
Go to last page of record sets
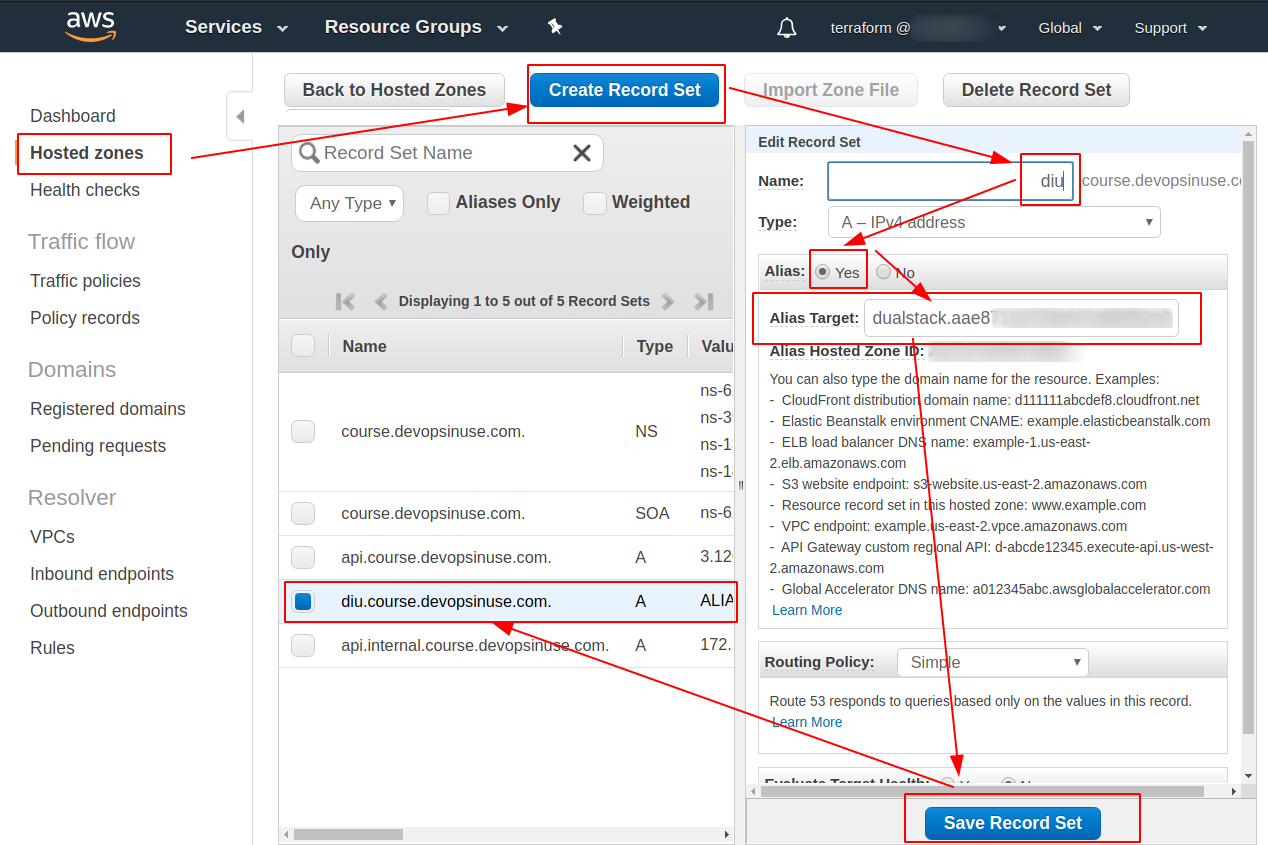[703, 301]
